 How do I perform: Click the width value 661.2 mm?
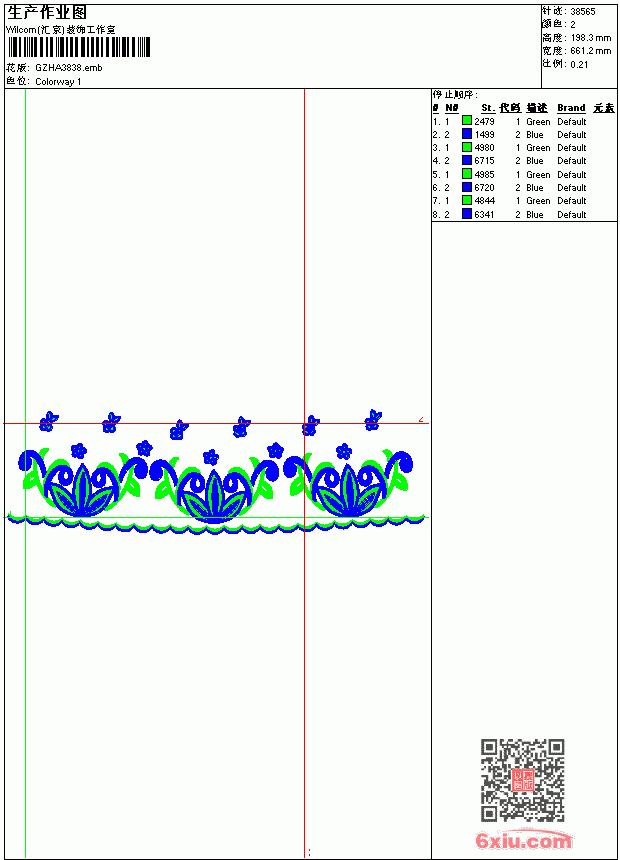coord(590,51)
